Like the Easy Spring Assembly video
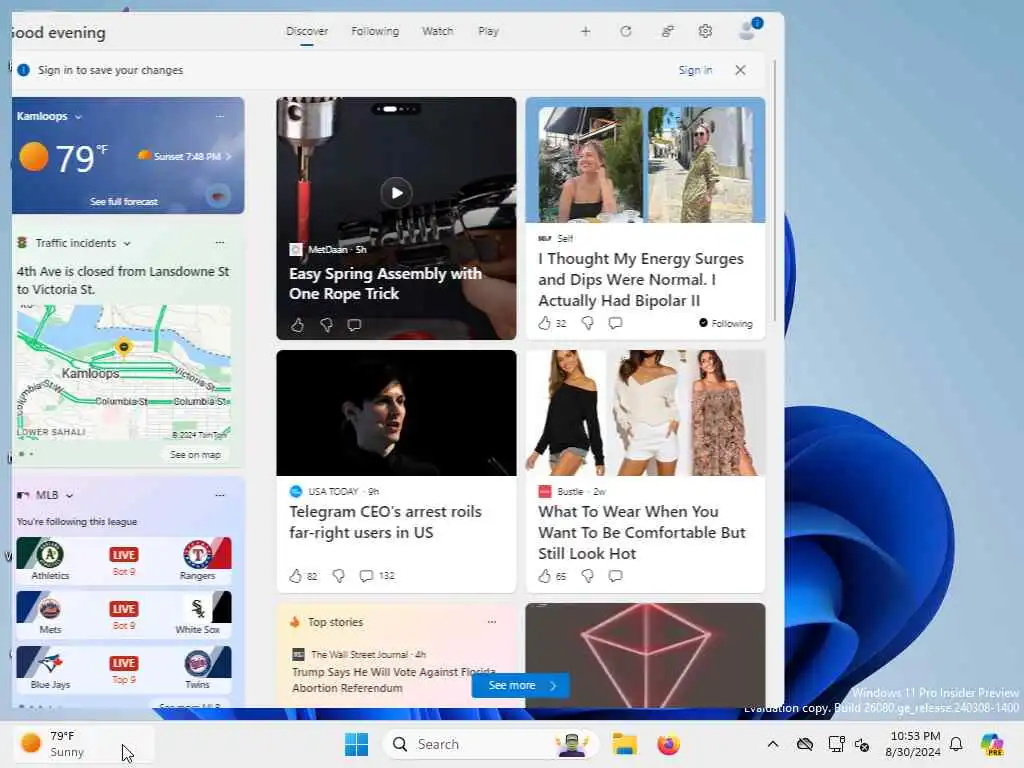Screen dimensions: 1024x768 [297, 325]
